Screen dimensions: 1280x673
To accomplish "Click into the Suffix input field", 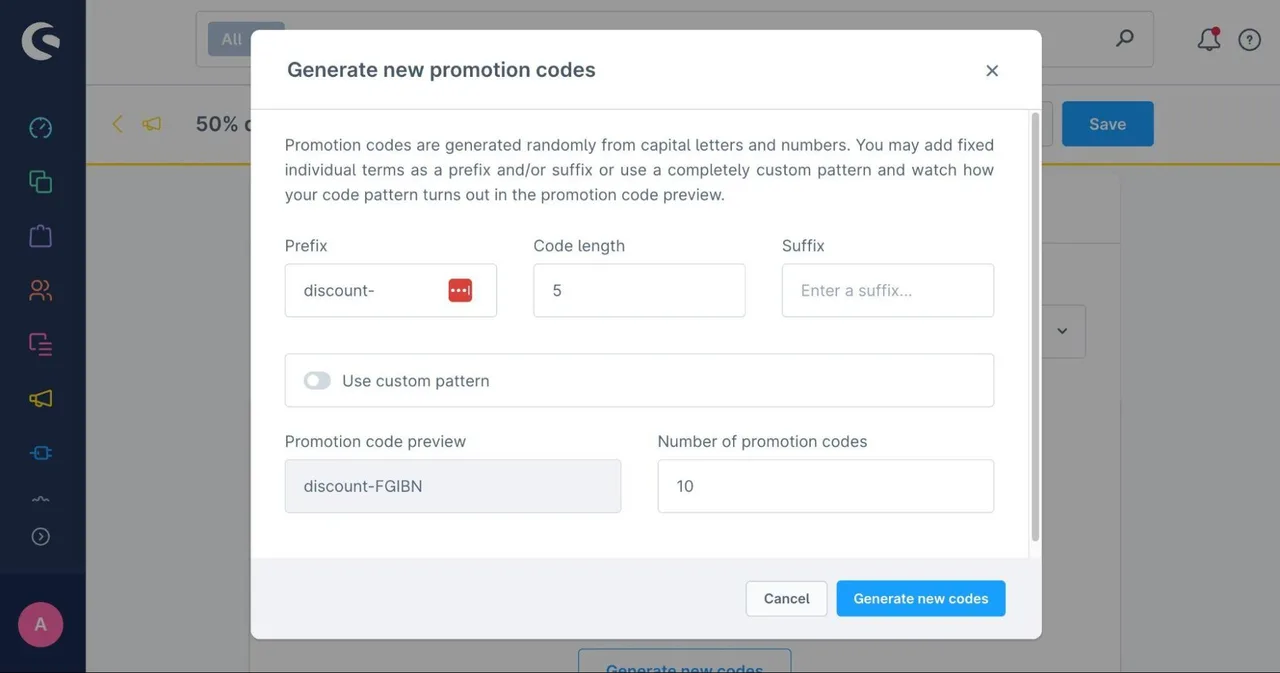I will (888, 290).
